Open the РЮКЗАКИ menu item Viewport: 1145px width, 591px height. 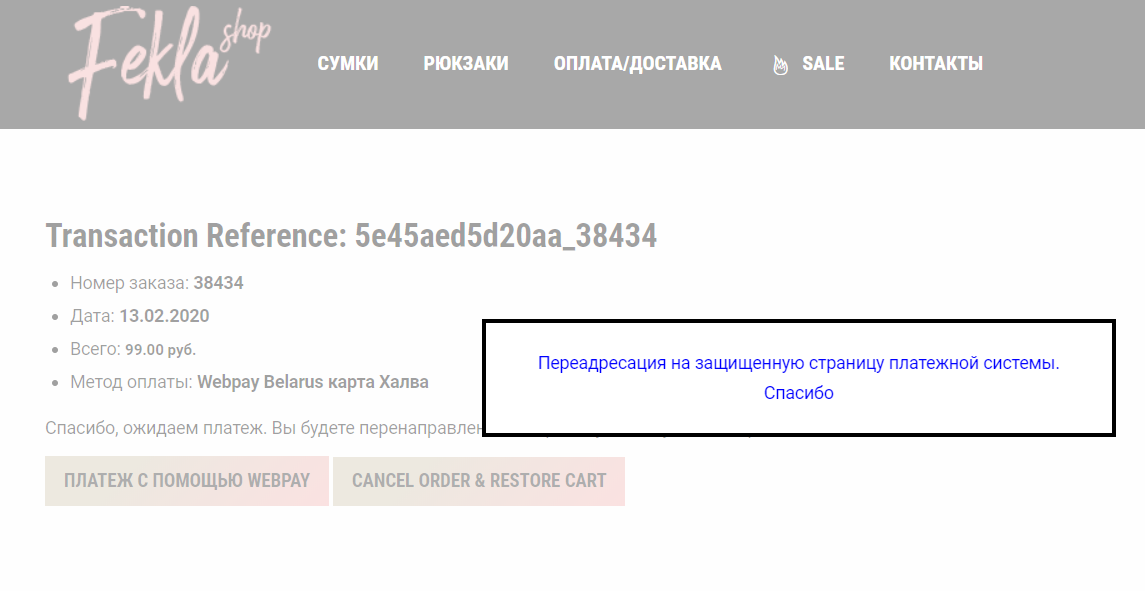(466, 64)
